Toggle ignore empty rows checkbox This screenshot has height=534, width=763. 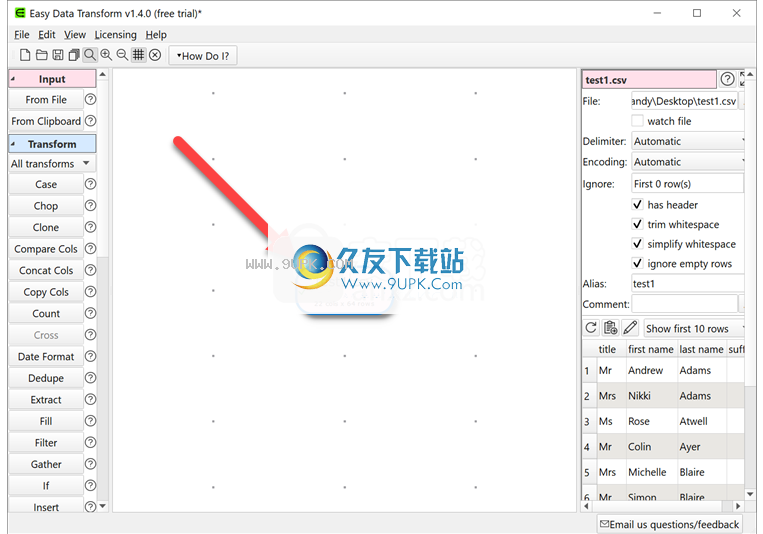click(x=637, y=263)
